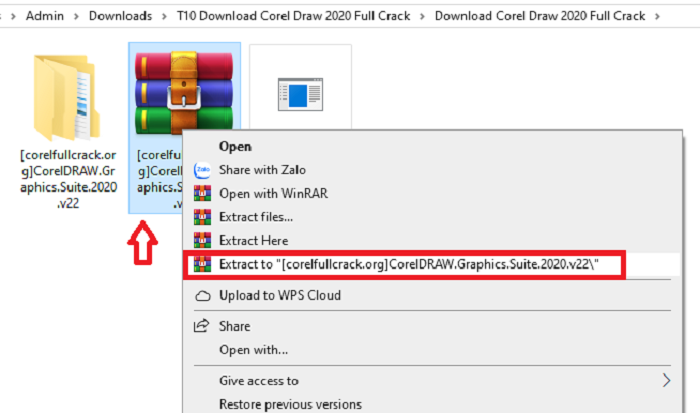
Task: Choose "Open" from the context menu
Action: click(x=235, y=147)
